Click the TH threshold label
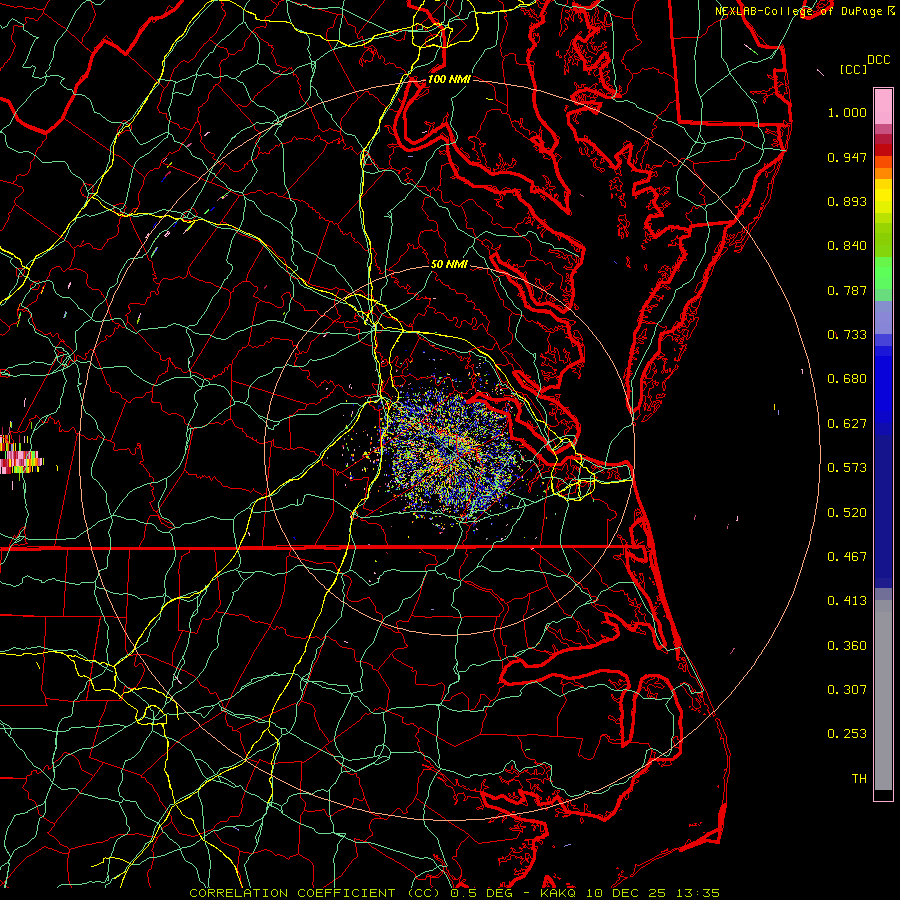The width and height of the screenshot is (900, 900). click(859, 779)
